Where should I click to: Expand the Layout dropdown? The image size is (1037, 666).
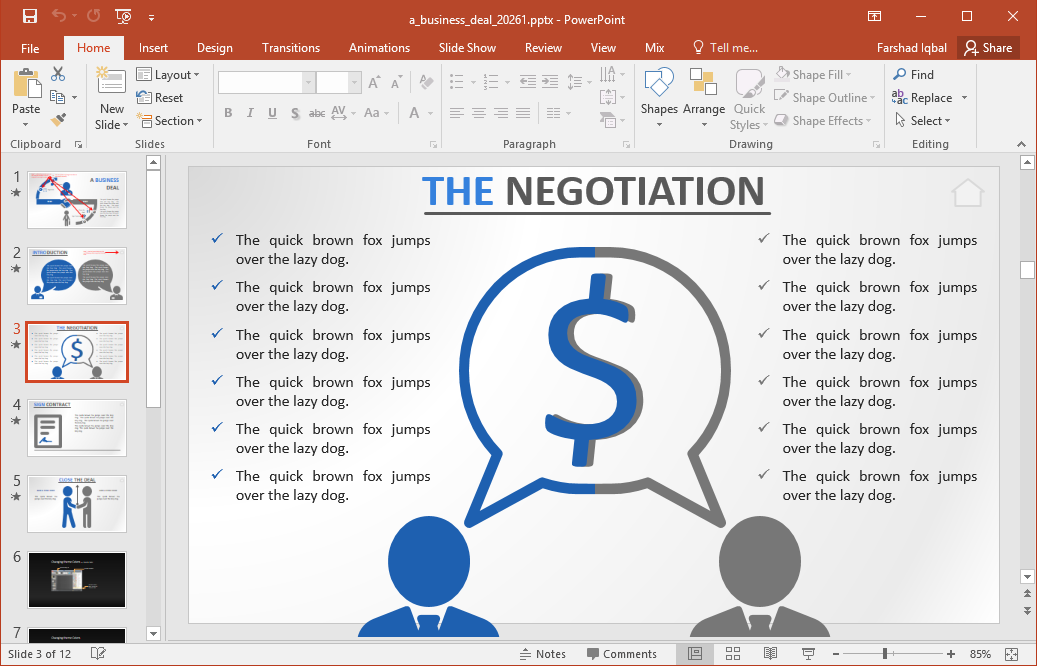tap(168, 75)
